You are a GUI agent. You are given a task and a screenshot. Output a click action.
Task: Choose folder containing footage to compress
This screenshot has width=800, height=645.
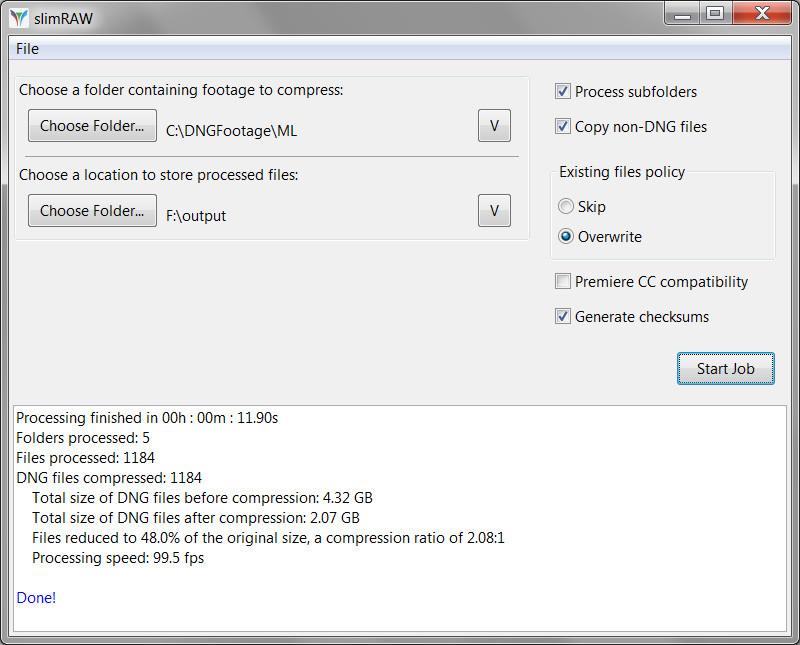[92, 126]
